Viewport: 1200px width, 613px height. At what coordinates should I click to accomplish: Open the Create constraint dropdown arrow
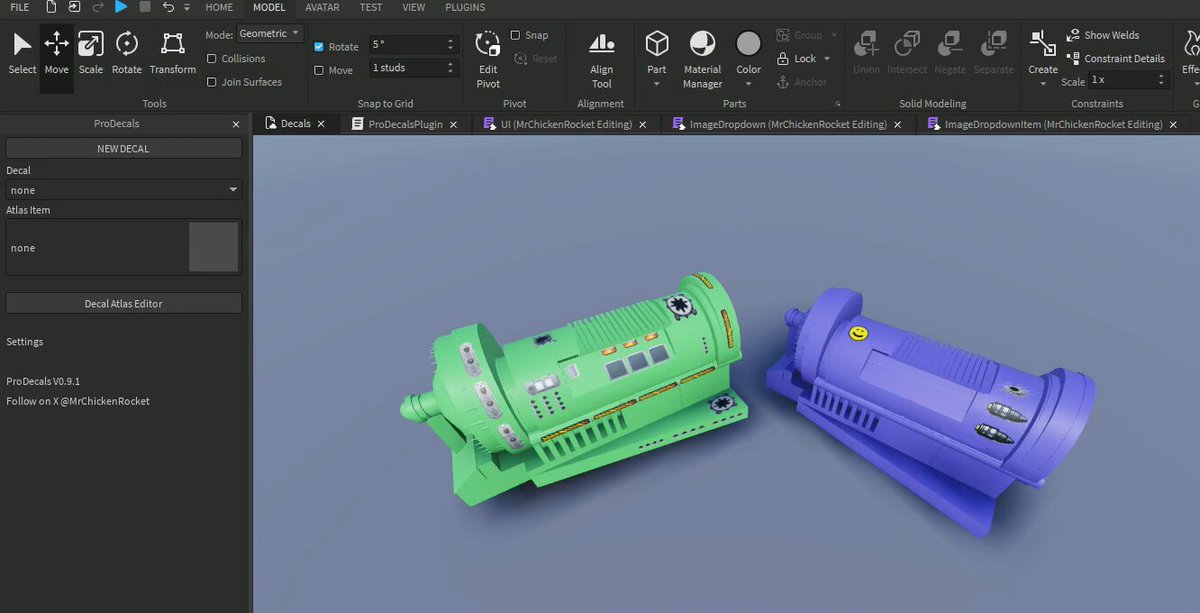[x=1043, y=84]
